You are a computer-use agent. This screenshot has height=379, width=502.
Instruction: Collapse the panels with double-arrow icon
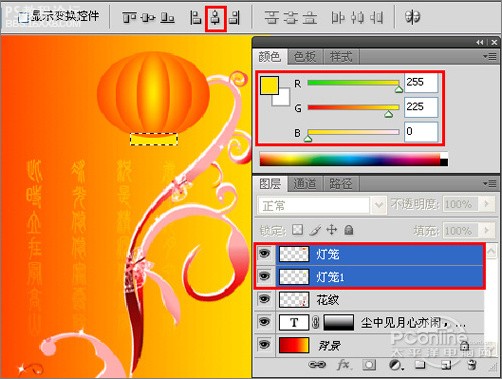480,42
